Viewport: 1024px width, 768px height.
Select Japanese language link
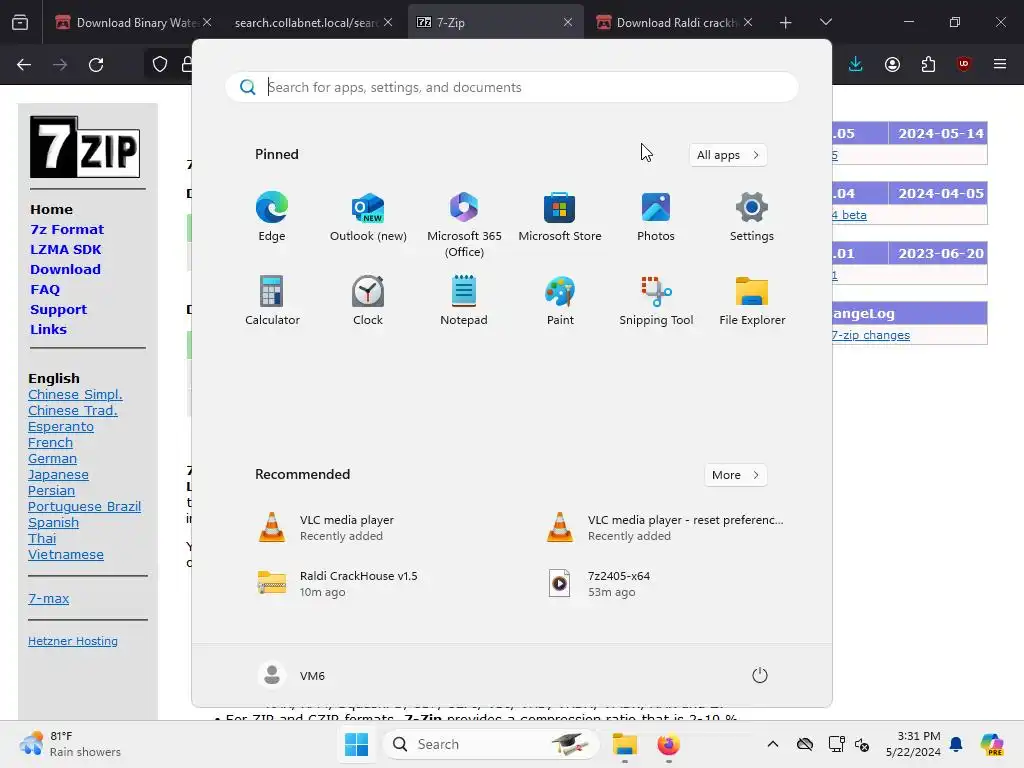click(58, 475)
